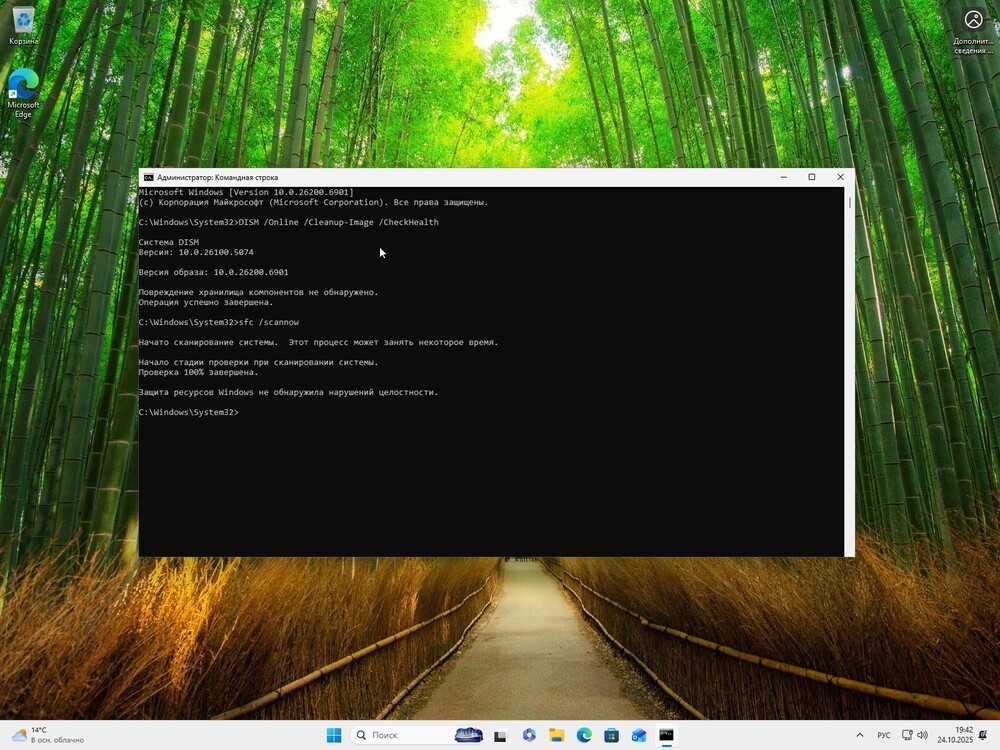Open Task View from the taskbar
Image resolution: width=1000 pixels, height=750 pixels.
tap(500, 735)
